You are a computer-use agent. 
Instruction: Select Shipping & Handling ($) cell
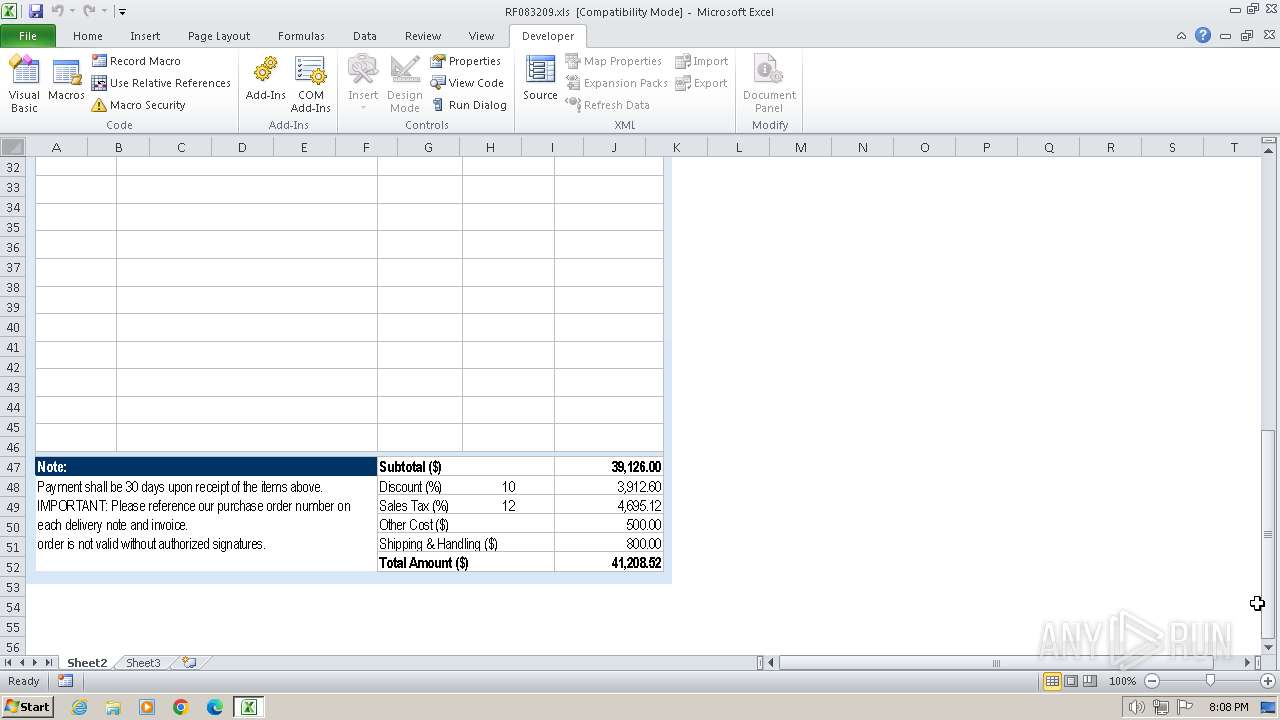[466, 544]
